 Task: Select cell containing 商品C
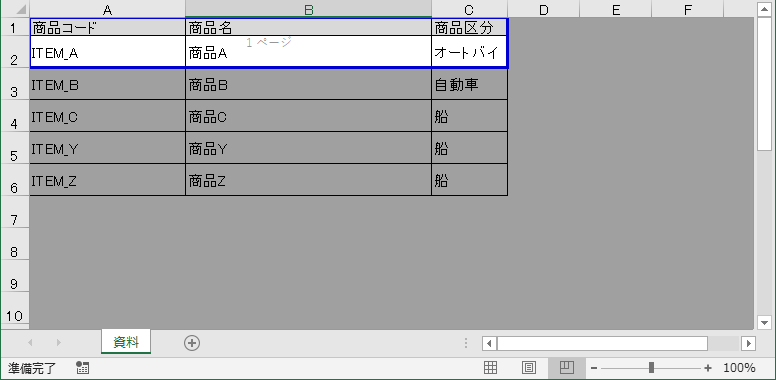click(308, 116)
